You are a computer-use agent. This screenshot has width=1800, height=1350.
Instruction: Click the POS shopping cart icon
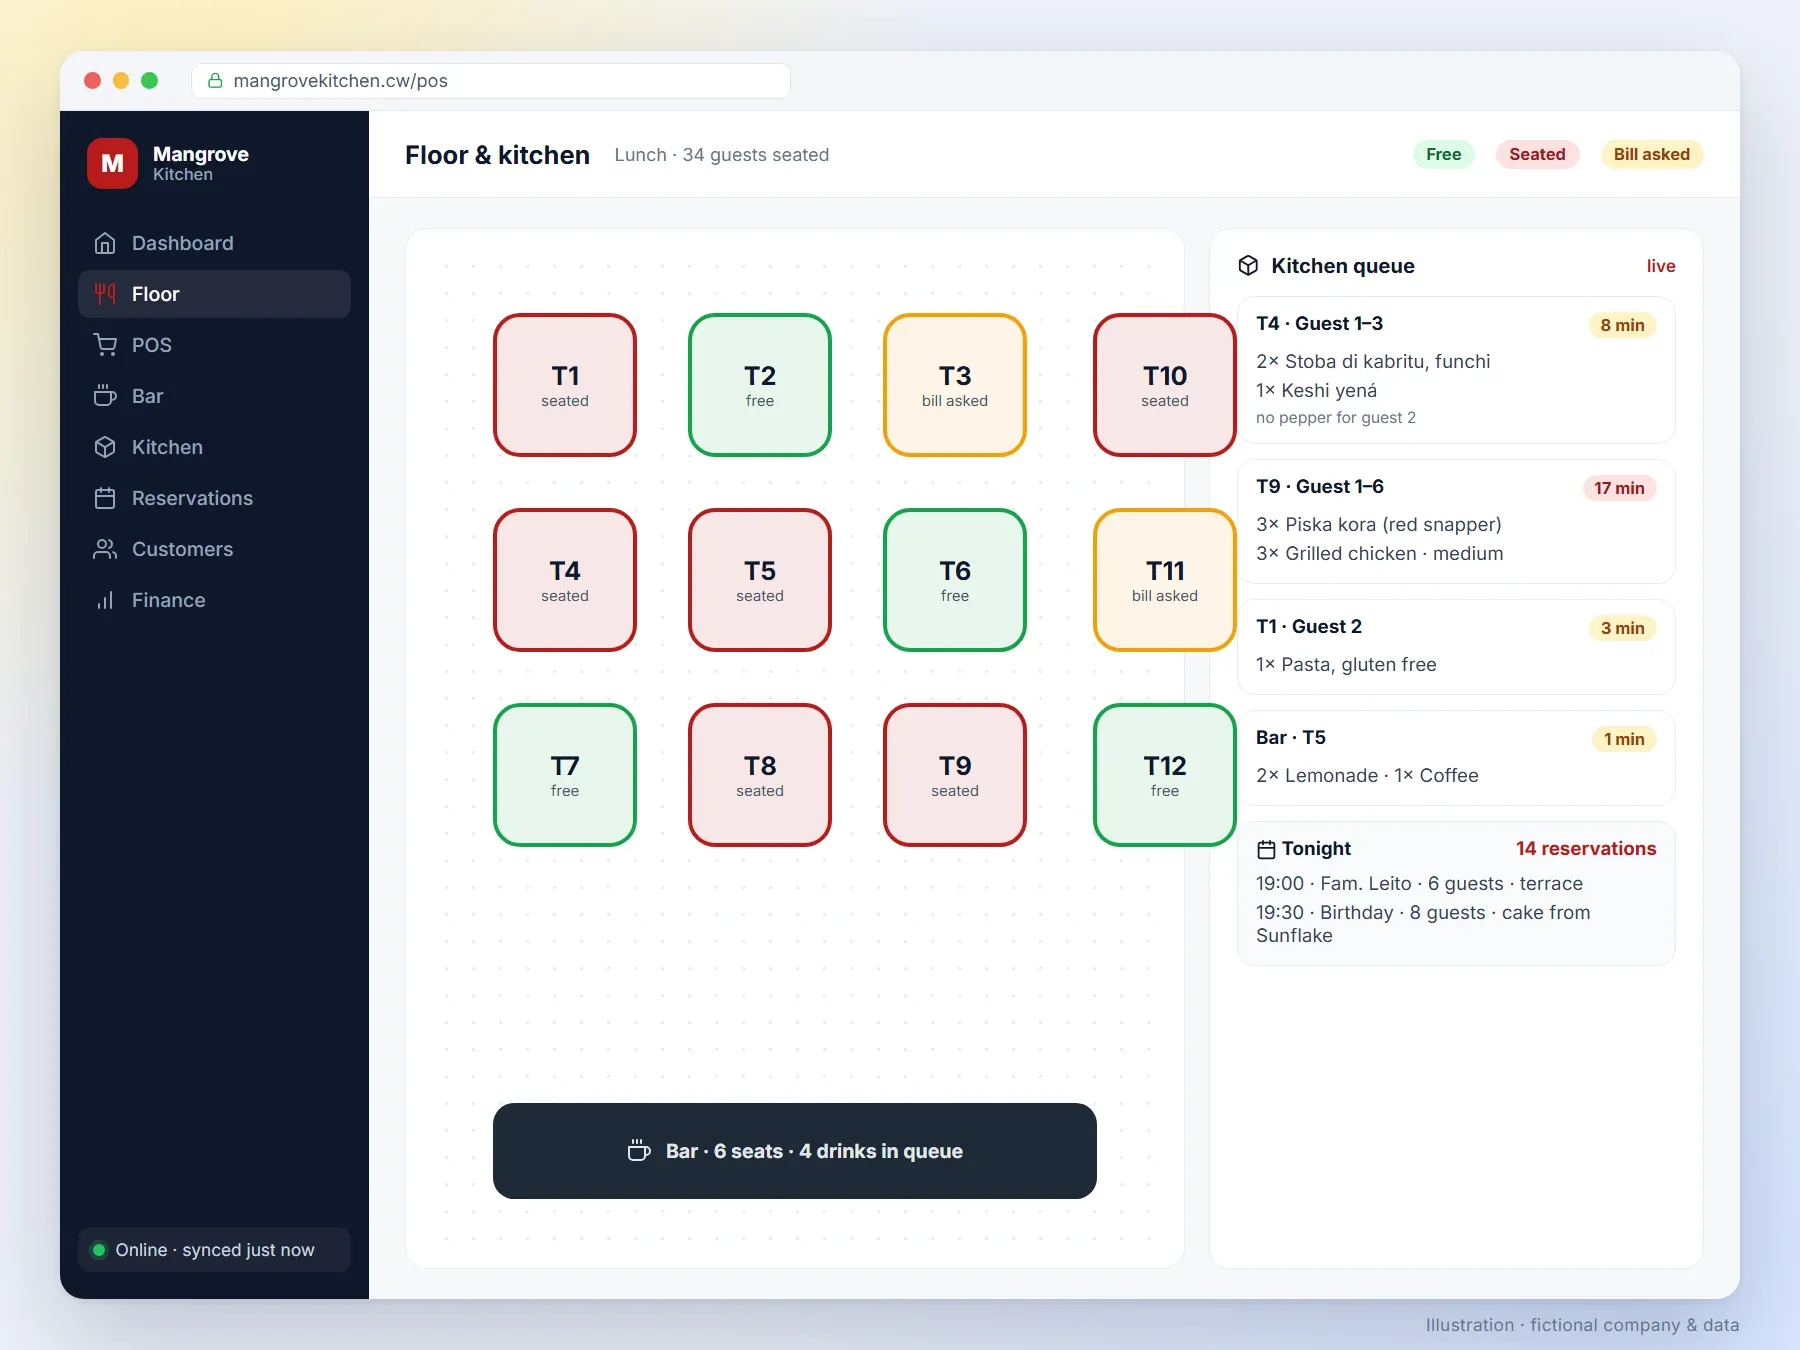pos(105,345)
